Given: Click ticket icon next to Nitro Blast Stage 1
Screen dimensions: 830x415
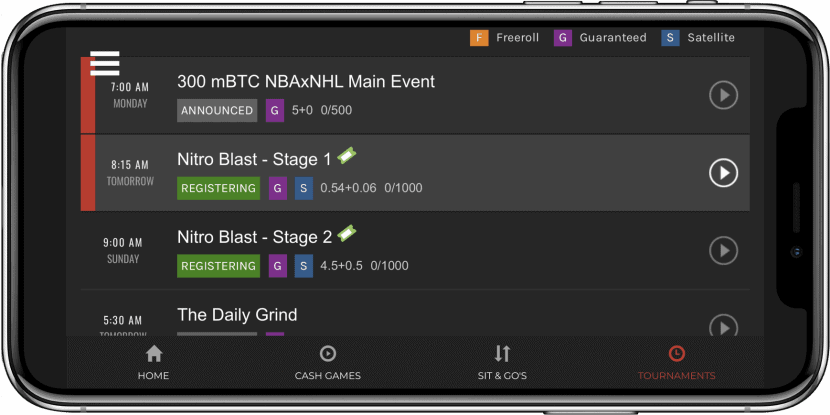Looking at the screenshot, I should pyautogui.click(x=347, y=156).
